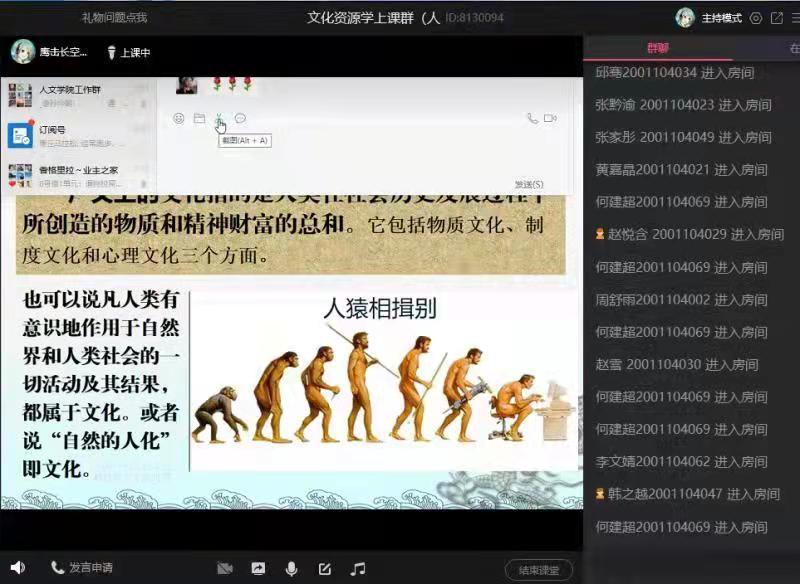
Task: Toggle the camera video icon
Action: pyautogui.click(x=225, y=568)
